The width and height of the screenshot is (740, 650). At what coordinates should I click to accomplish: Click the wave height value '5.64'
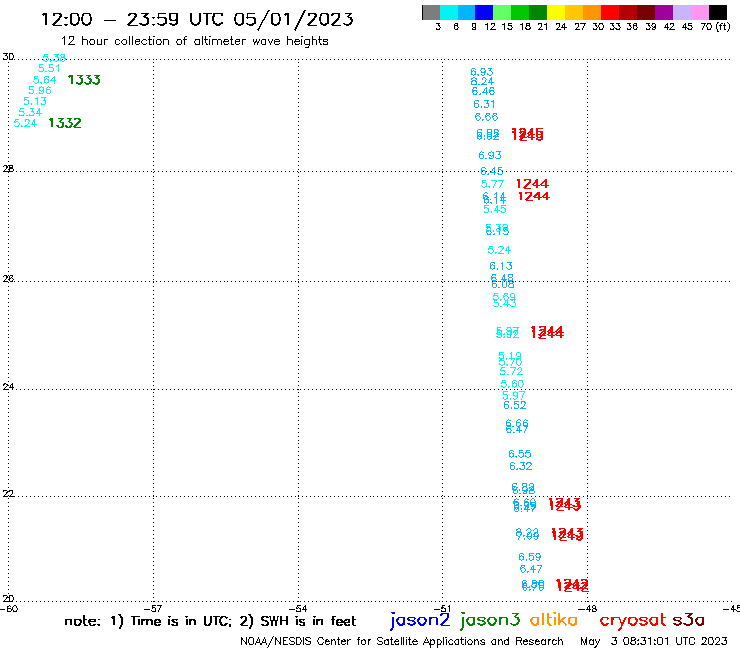tap(44, 80)
